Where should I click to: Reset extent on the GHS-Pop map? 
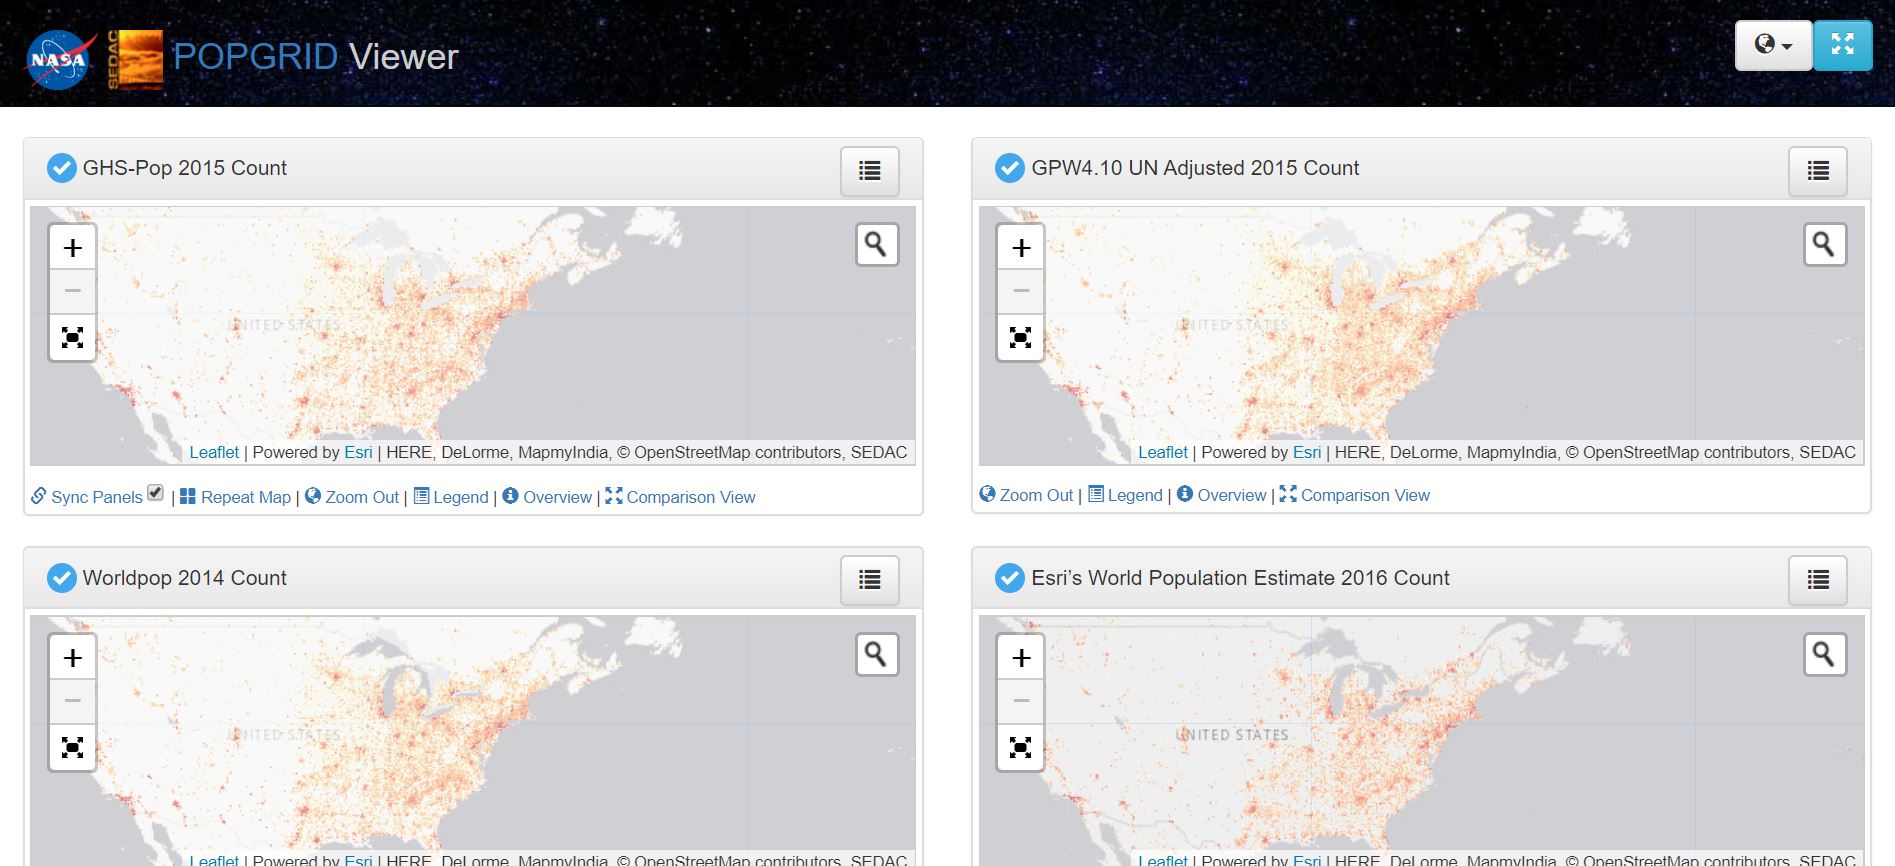point(73,337)
